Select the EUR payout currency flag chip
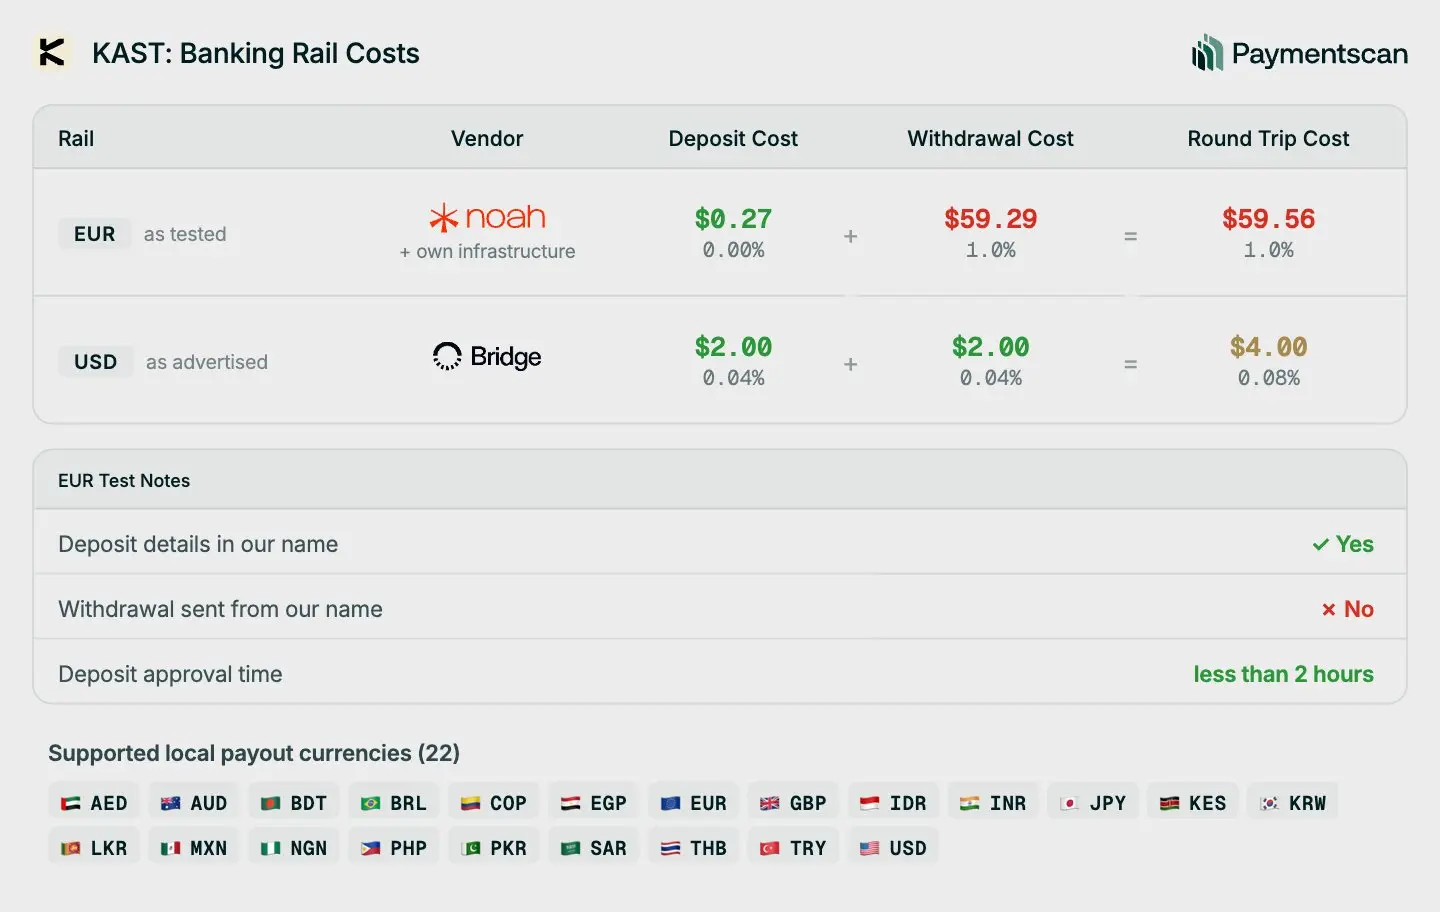1440x912 pixels. click(x=694, y=803)
